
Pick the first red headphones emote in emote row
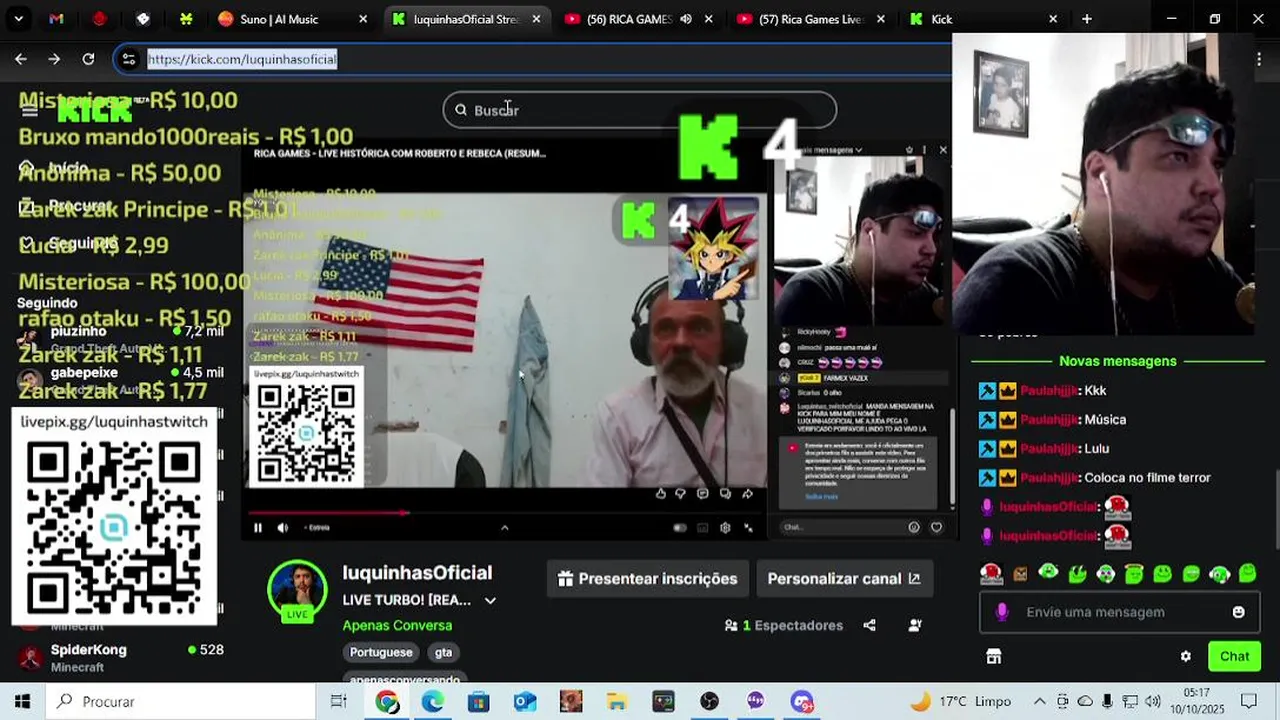click(x=991, y=574)
